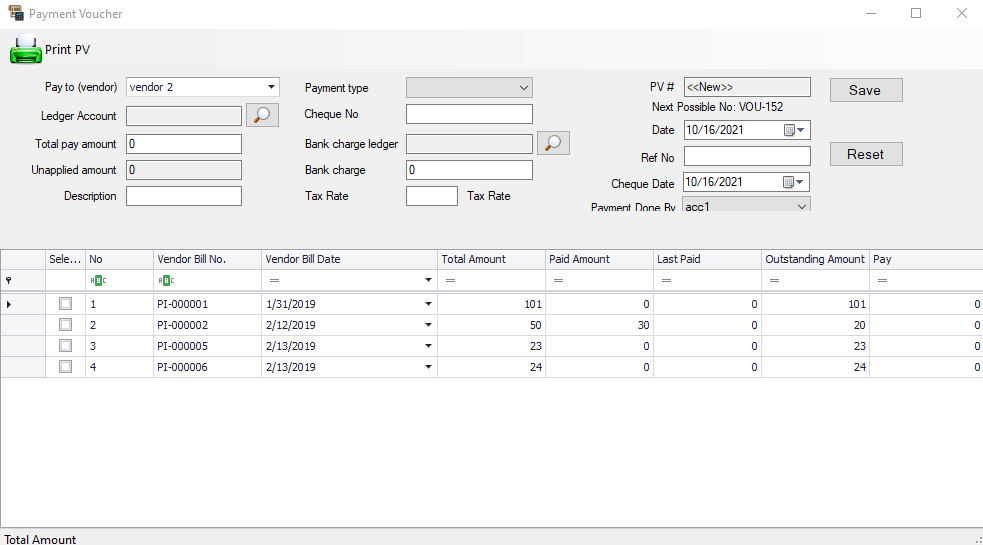Expand the Pay to (vendor) dropdown
983x545 pixels.
pyautogui.click(x=271, y=87)
